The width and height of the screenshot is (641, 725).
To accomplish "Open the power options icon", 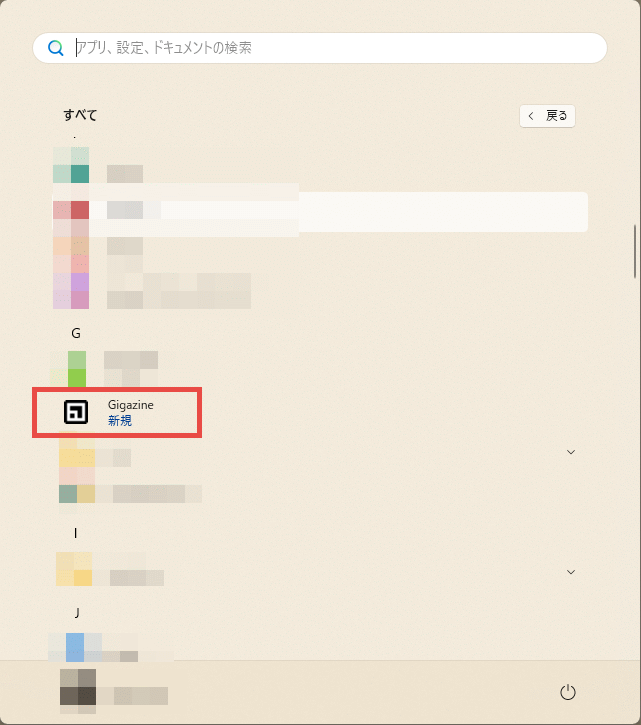I will pyautogui.click(x=567, y=692).
